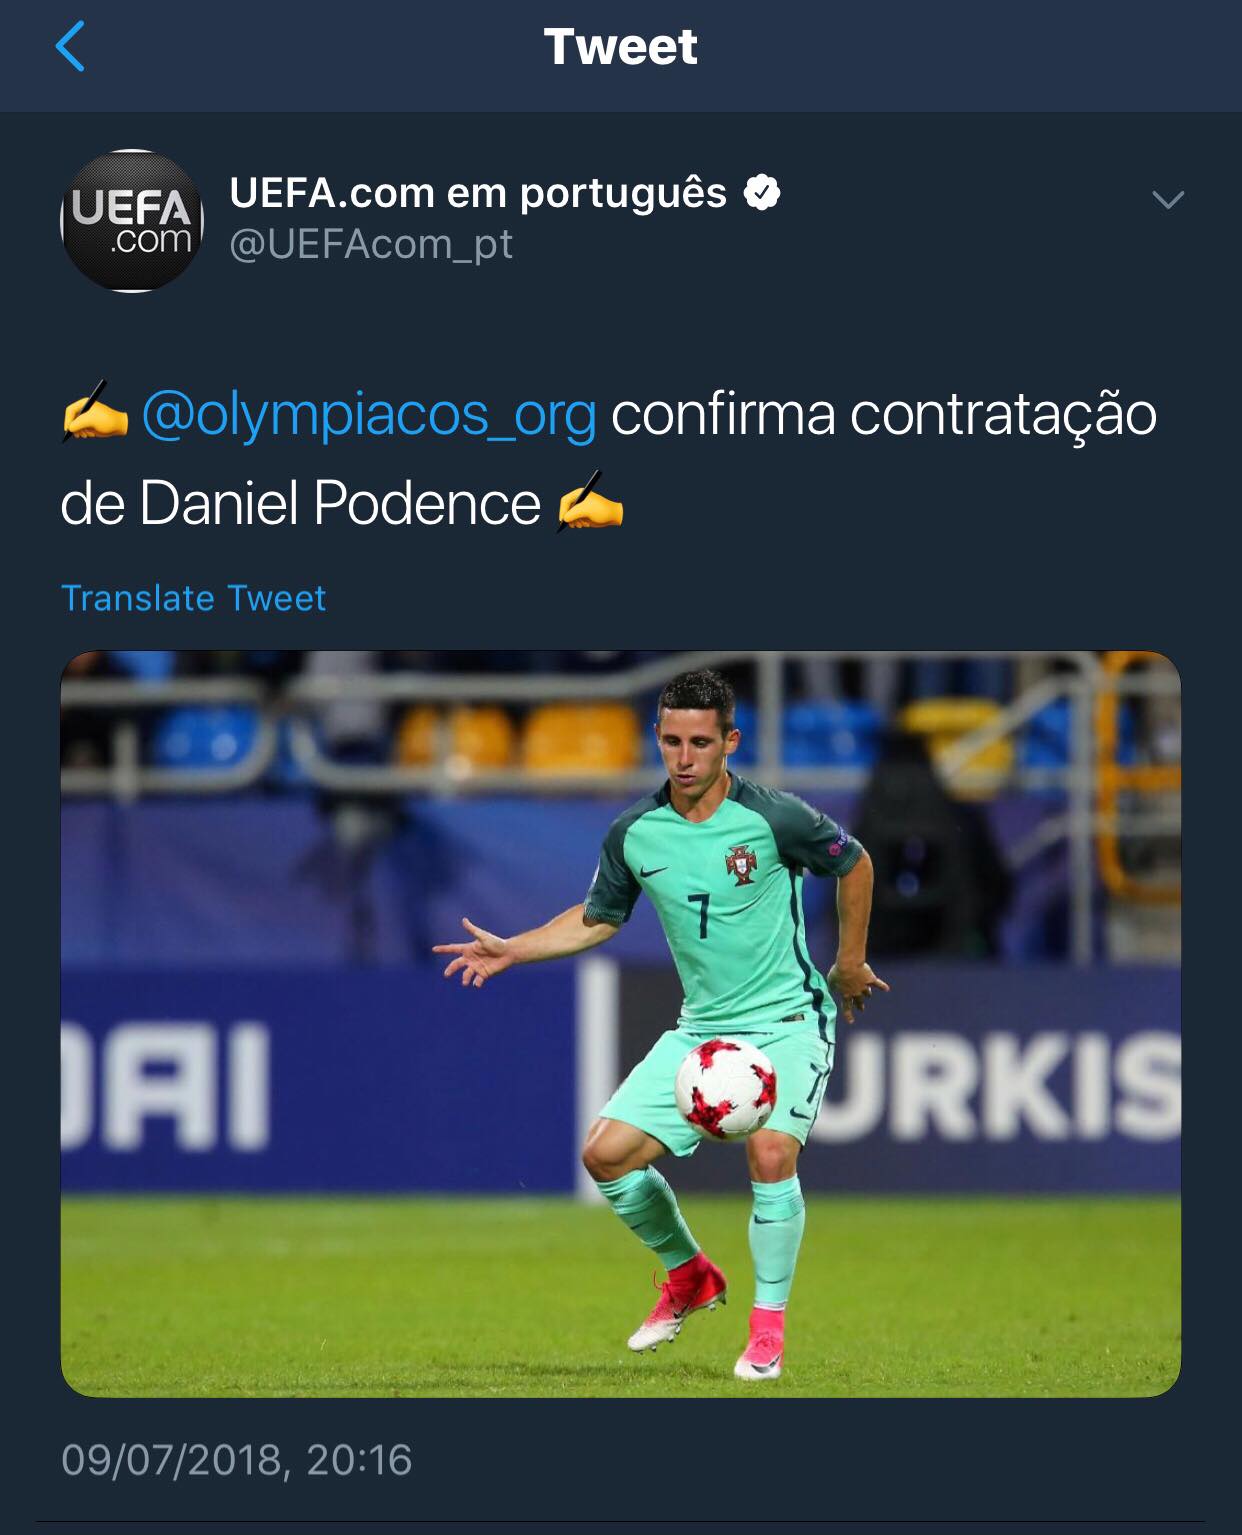Open the attached player photo

click(621, 1024)
